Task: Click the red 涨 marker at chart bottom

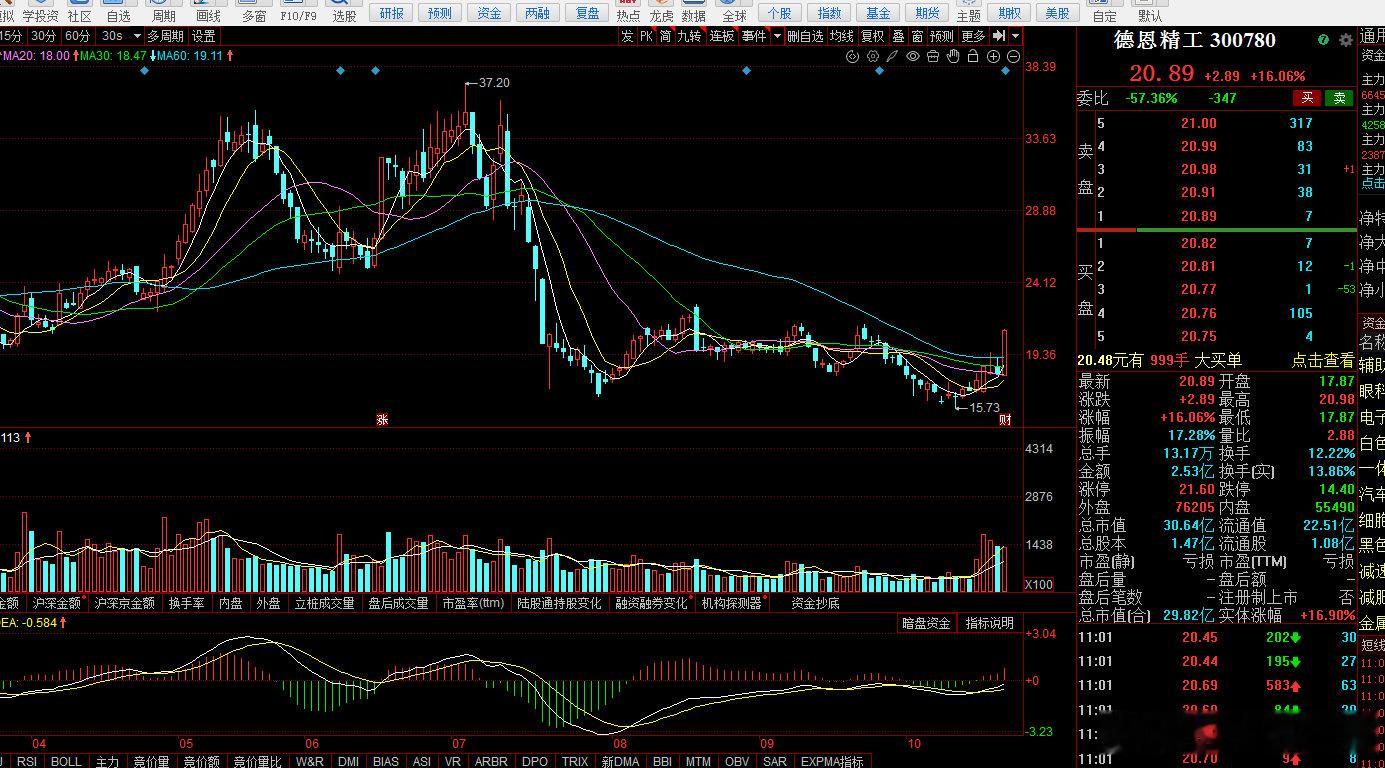Action: click(x=381, y=420)
